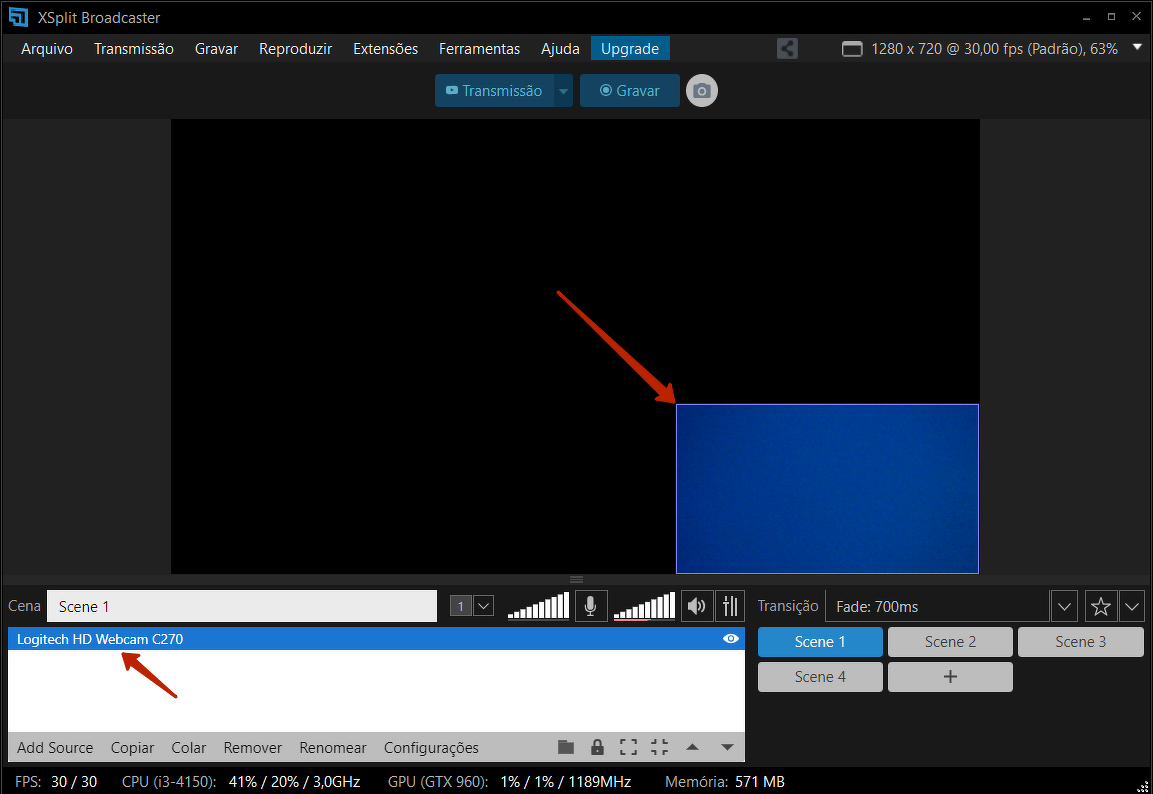Image resolution: width=1153 pixels, height=794 pixels.
Task: Move the source up with the up arrow
Action: coord(692,747)
